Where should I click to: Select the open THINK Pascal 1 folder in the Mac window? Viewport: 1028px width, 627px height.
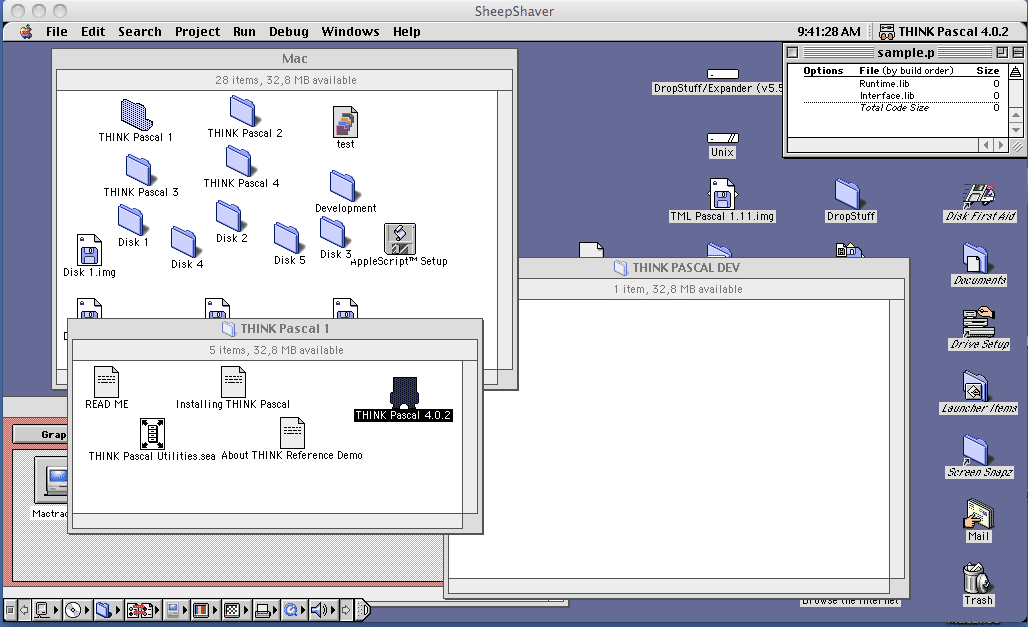[136, 115]
